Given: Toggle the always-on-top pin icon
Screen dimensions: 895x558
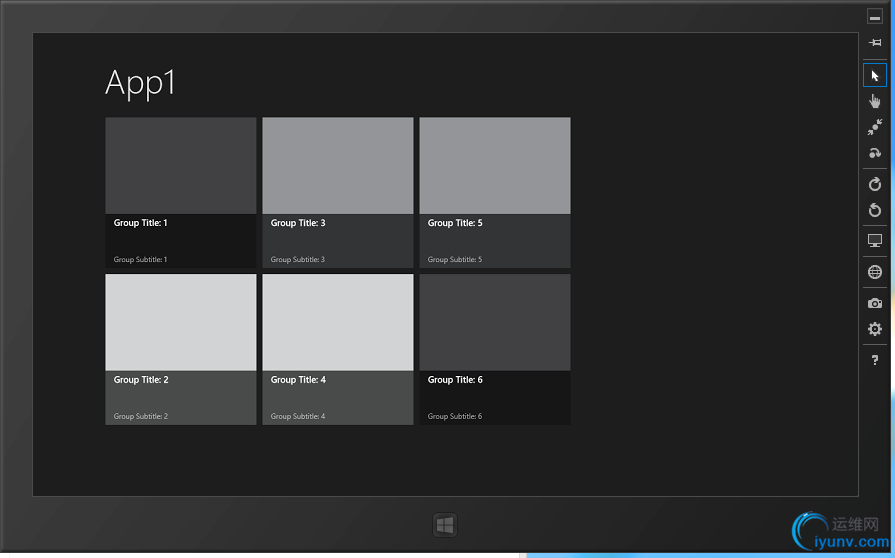Looking at the screenshot, I should pyautogui.click(x=874, y=43).
